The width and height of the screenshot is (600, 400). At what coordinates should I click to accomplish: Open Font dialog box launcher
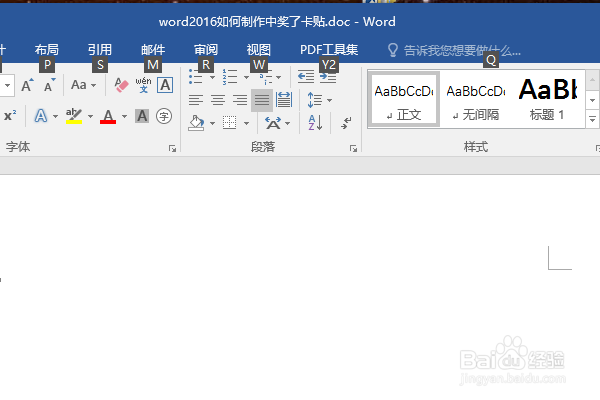pos(173,149)
